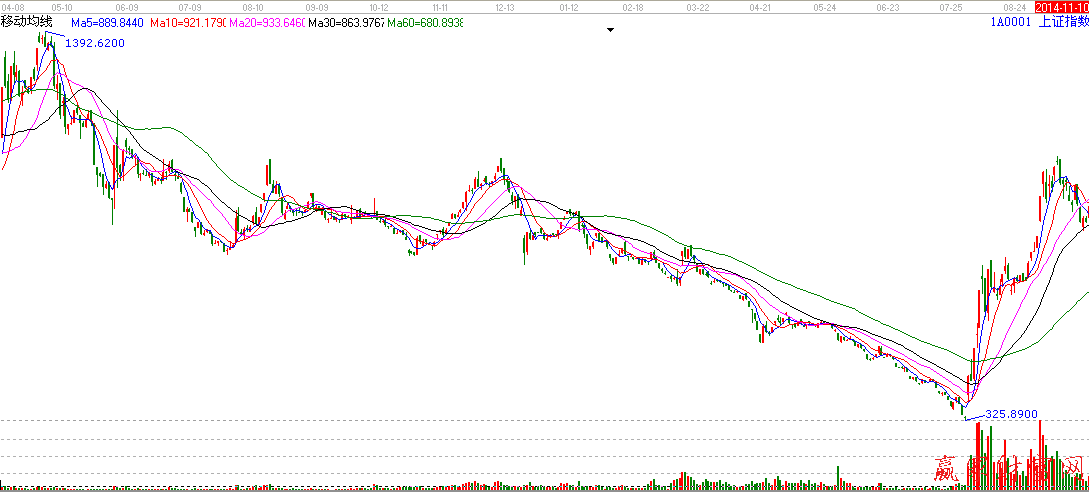Screen dimensions: 1089x493
Task: Pick the 05-24 date marker
Action: point(824,6)
